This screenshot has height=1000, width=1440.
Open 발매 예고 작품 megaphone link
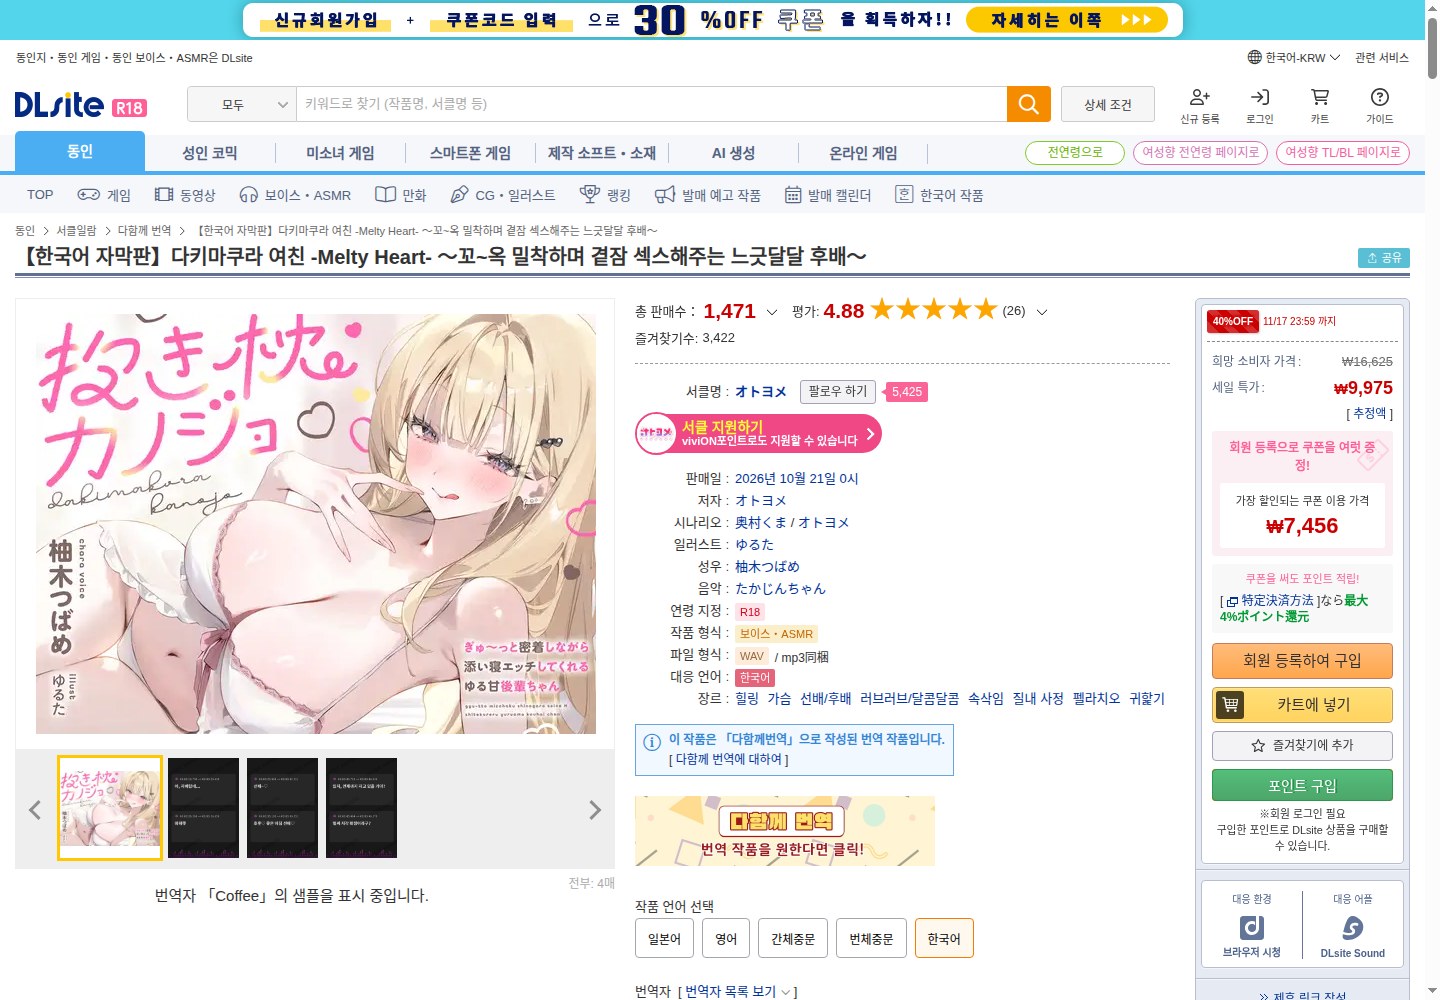click(x=707, y=195)
